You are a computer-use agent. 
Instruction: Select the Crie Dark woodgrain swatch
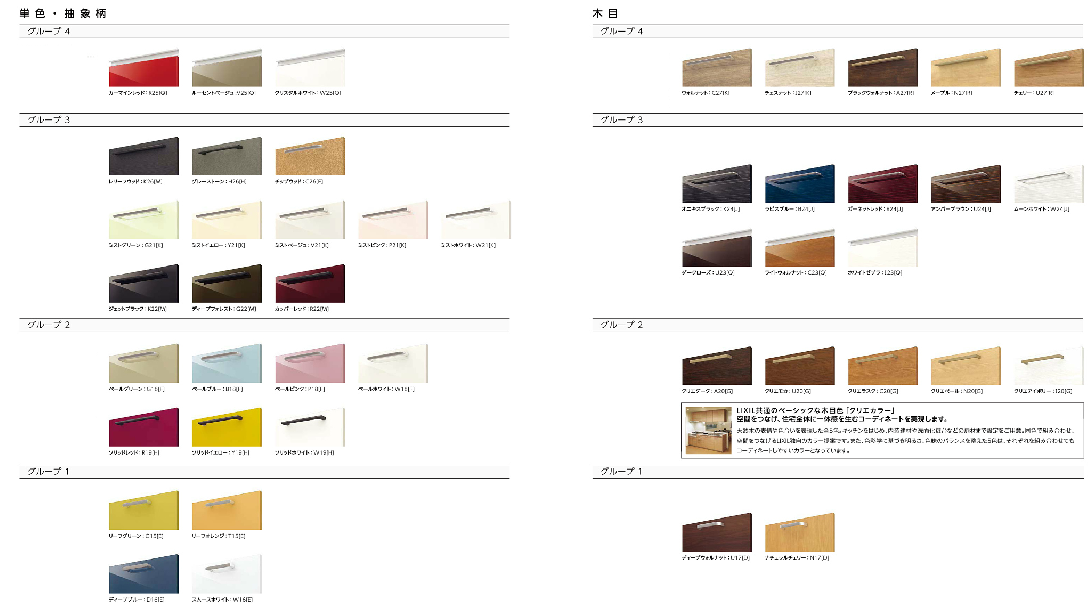coord(717,366)
